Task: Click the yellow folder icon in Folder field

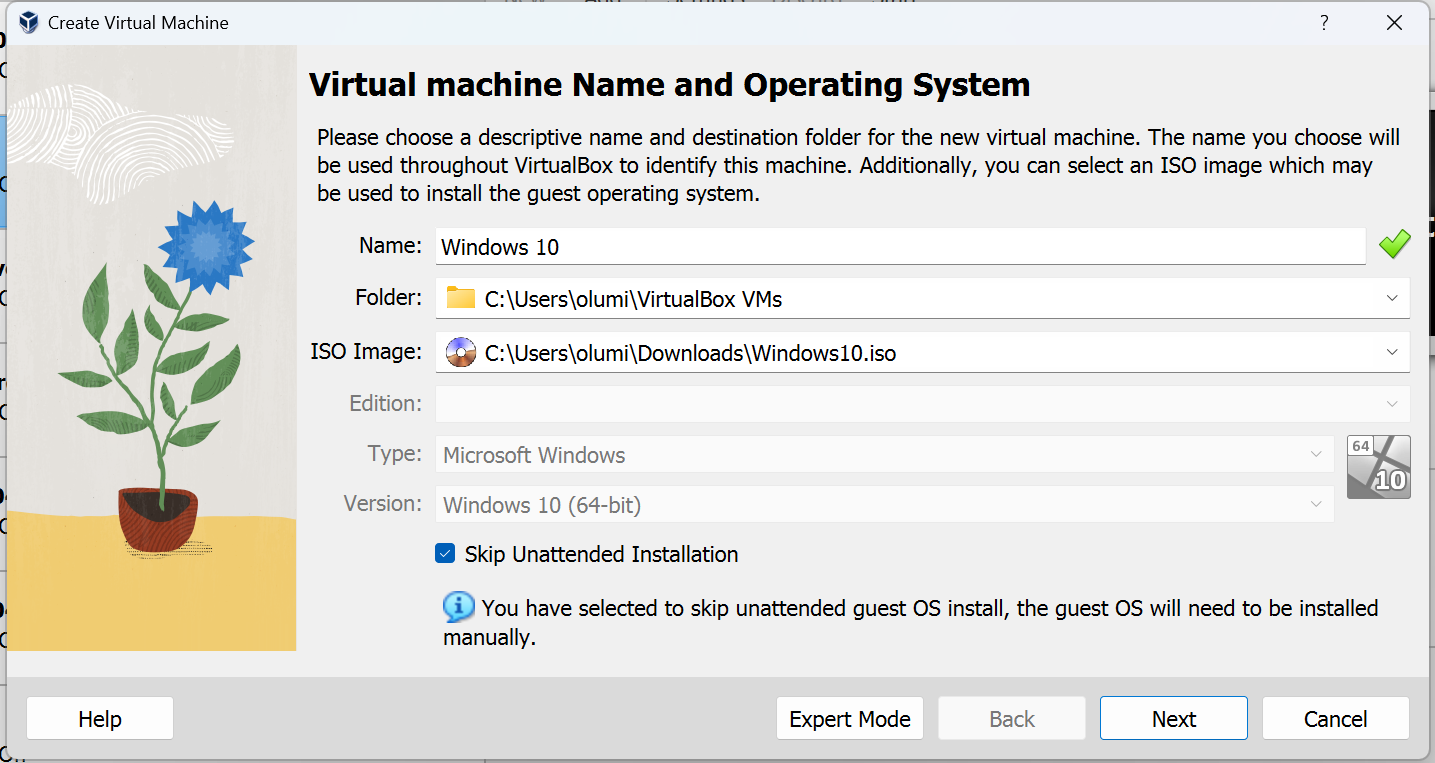Action: tap(460, 298)
